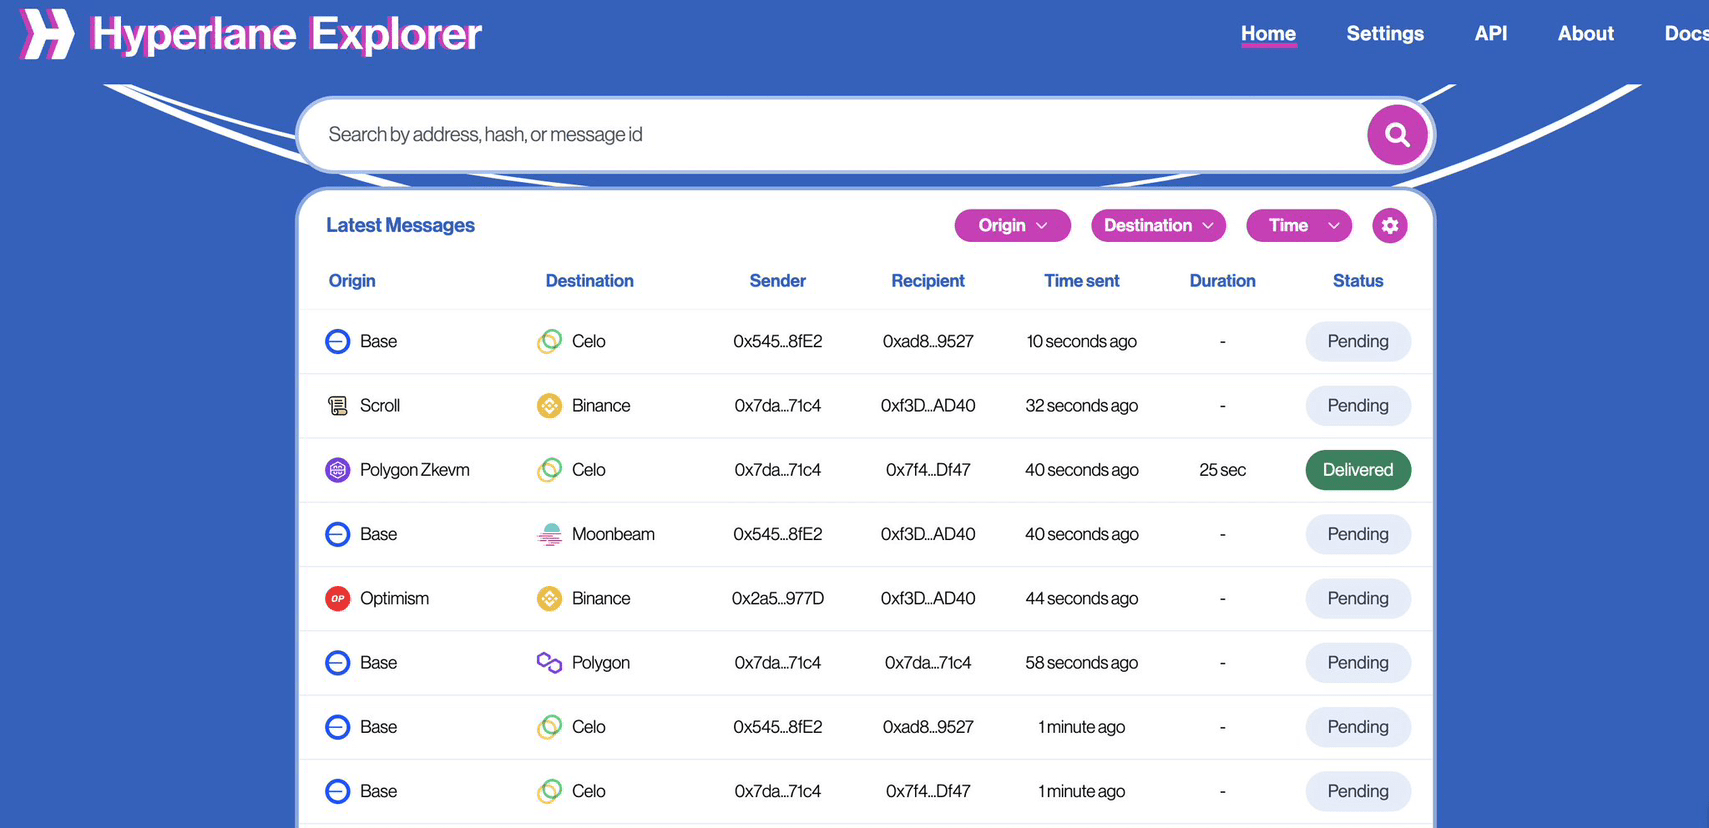Viewport: 1709px width, 828px height.
Task: Click the Moonbeam destination name
Action: [613, 534]
